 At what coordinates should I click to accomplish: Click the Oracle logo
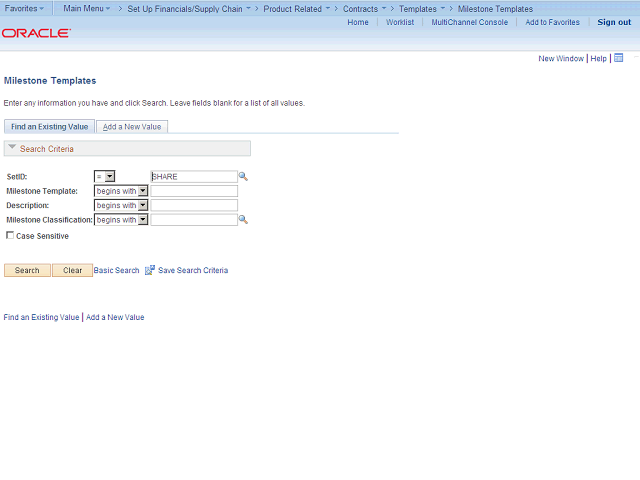click(36, 33)
